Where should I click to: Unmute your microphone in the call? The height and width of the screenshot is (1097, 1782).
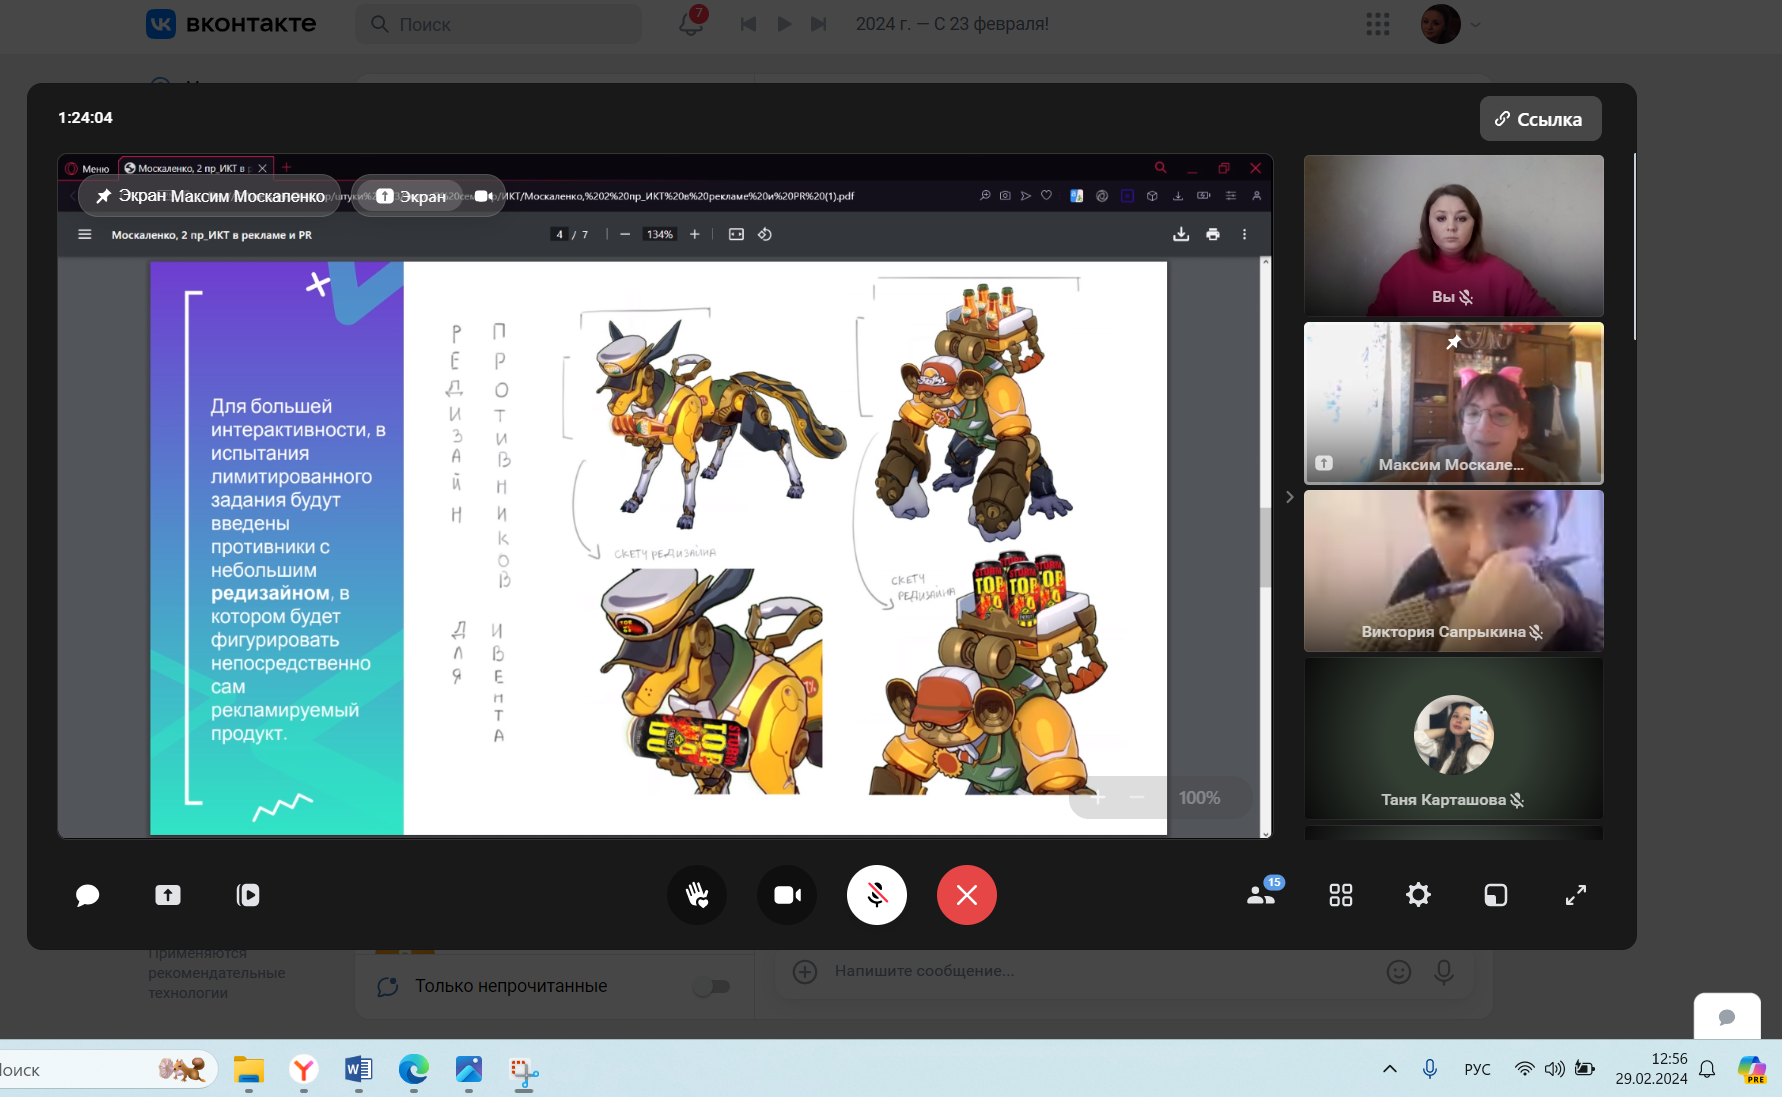click(x=877, y=895)
